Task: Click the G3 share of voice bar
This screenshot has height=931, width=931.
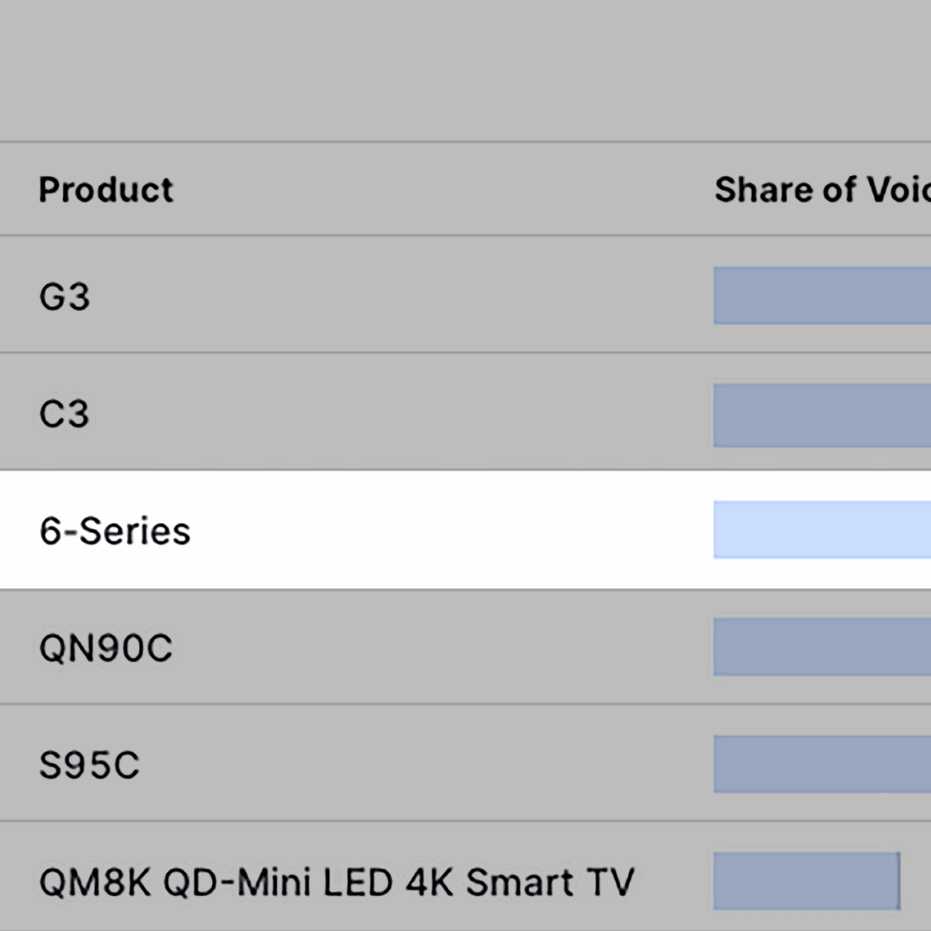Action: point(822,296)
